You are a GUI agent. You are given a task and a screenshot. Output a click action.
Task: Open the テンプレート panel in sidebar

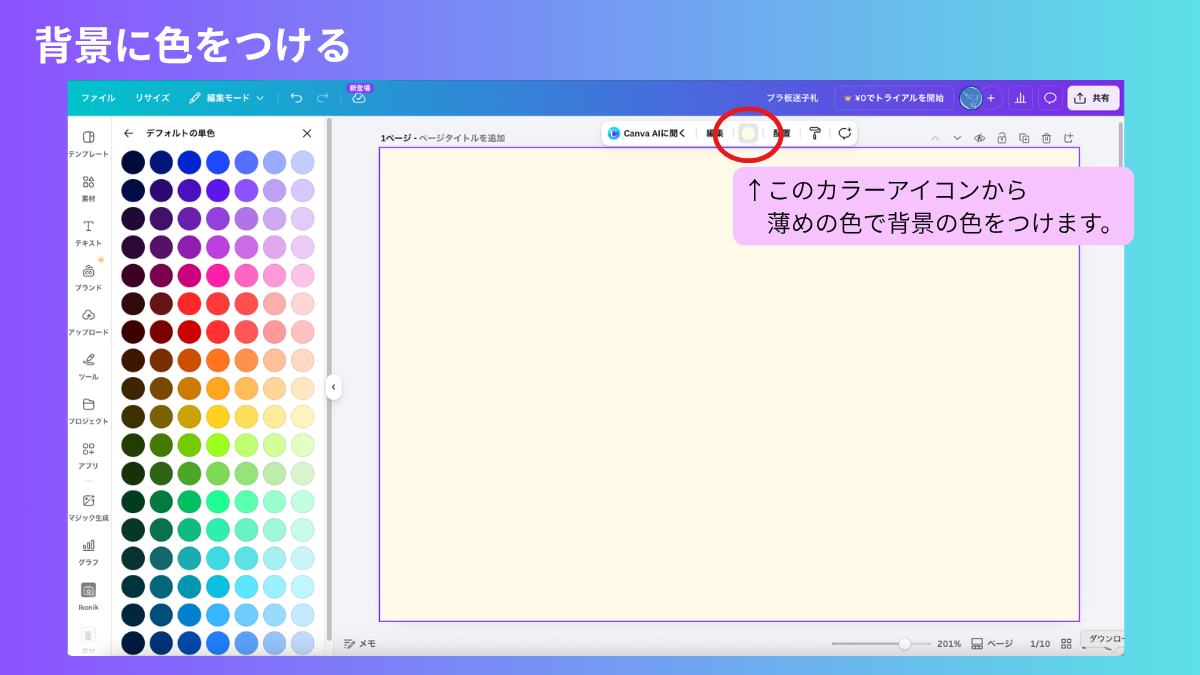[x=88, y=143]
